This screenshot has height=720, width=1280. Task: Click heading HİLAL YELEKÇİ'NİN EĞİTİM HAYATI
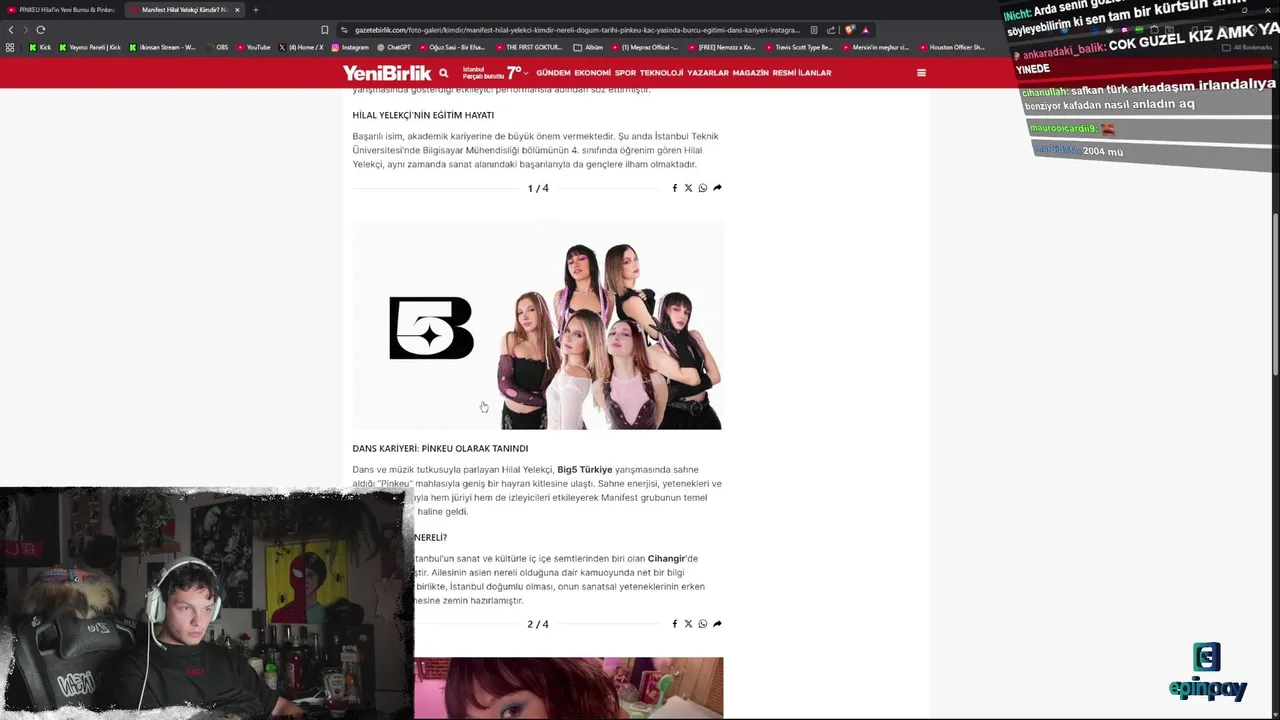coord(423,115)
